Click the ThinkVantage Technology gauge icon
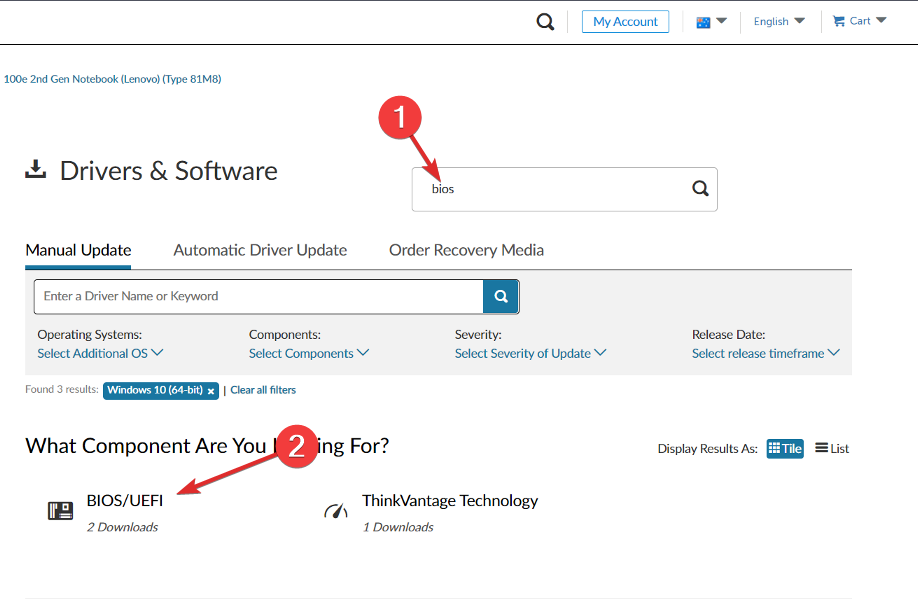918x600 pixels. click(336, 511)
